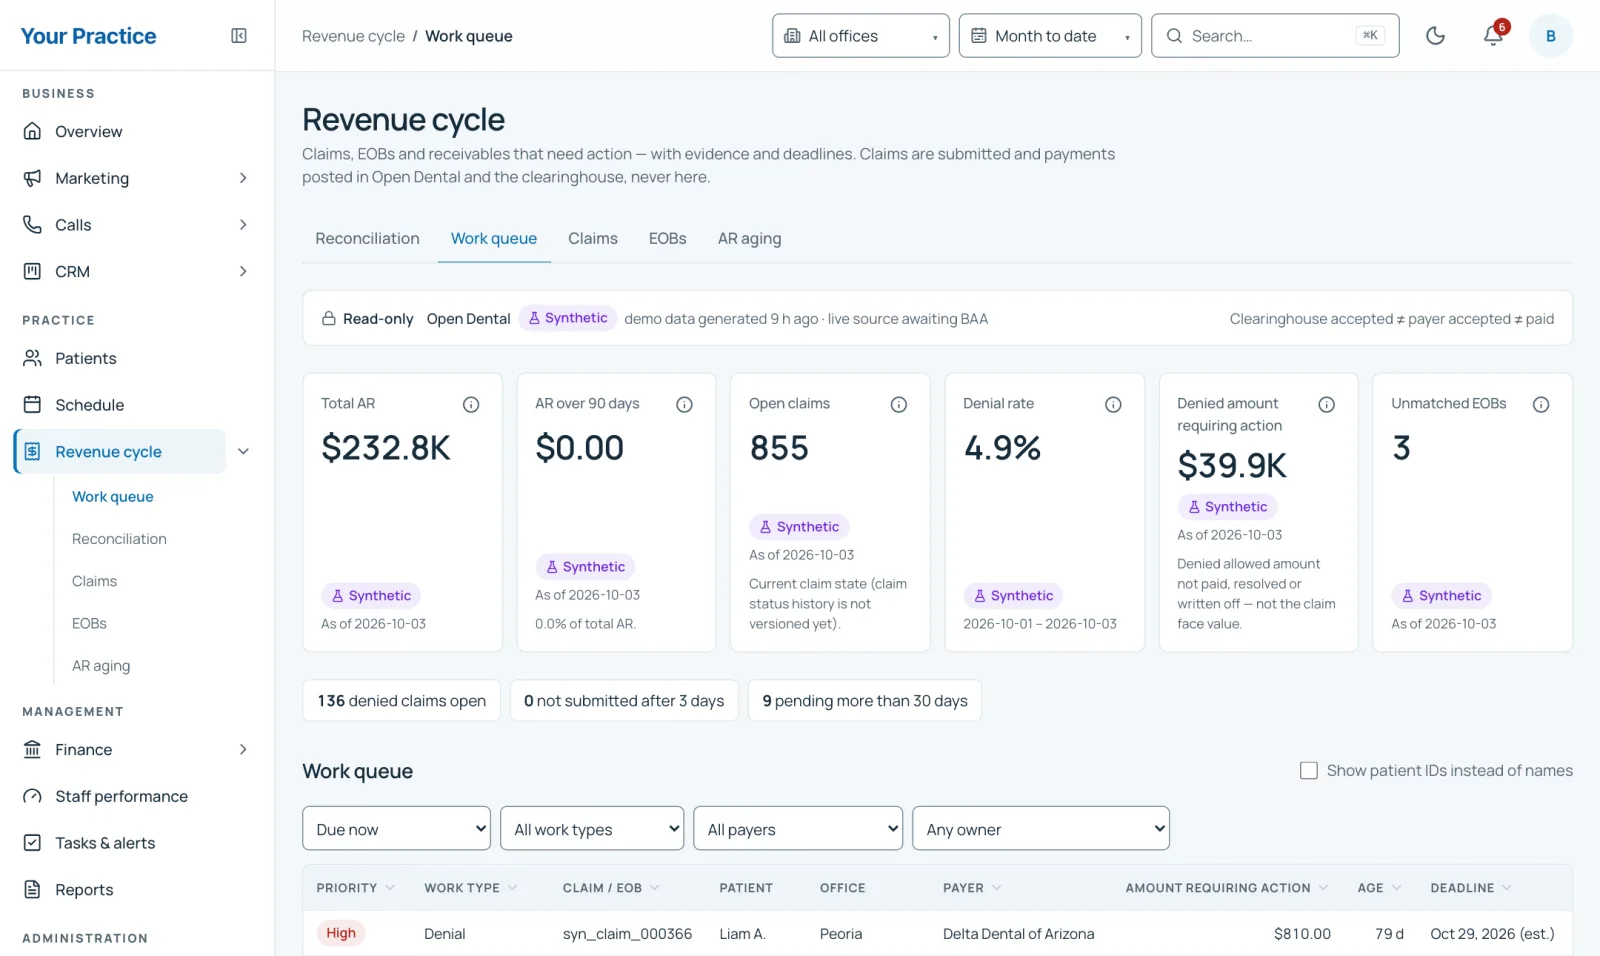Open the Due now filter dropdown
This screenshot has height=956, width=1600.
tap(396, 829)
